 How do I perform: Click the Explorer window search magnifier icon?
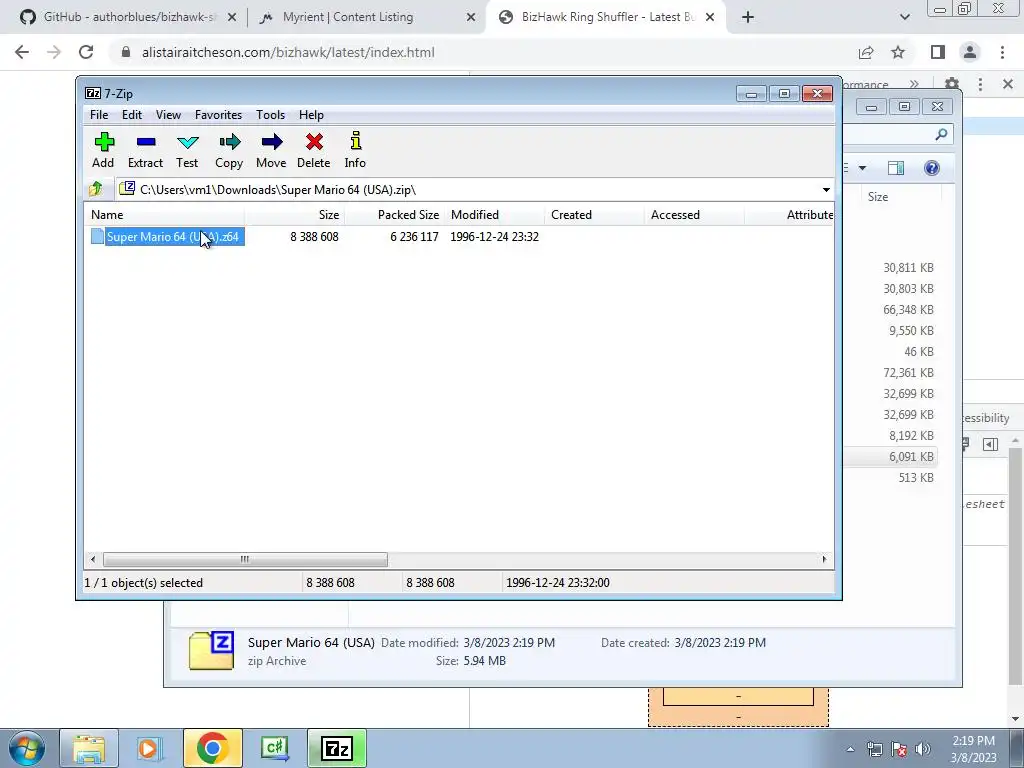(x=941, y=135)
